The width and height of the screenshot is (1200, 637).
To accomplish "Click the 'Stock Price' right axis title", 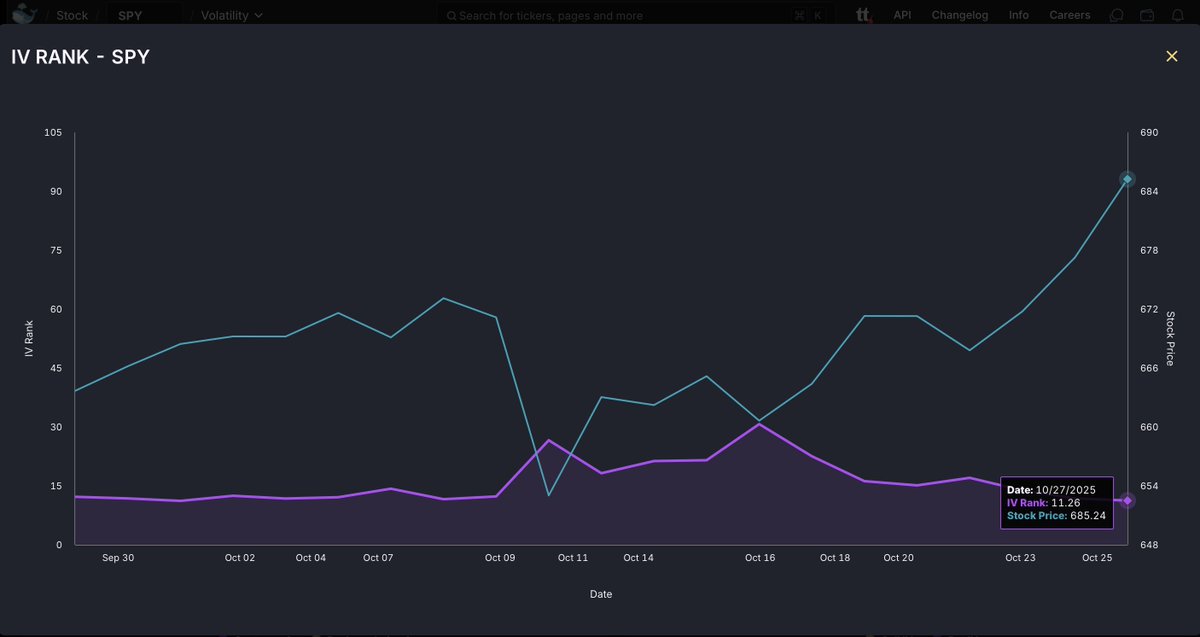I will click(1171, 339).
